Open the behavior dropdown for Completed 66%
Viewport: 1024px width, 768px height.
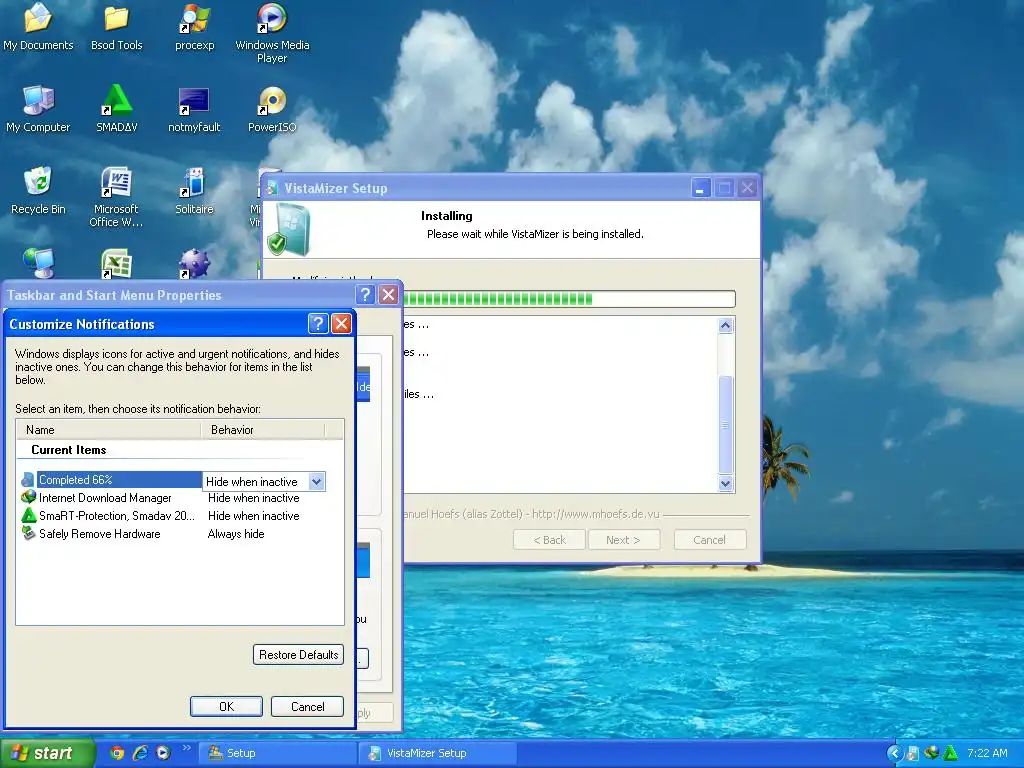click(317, 482)
